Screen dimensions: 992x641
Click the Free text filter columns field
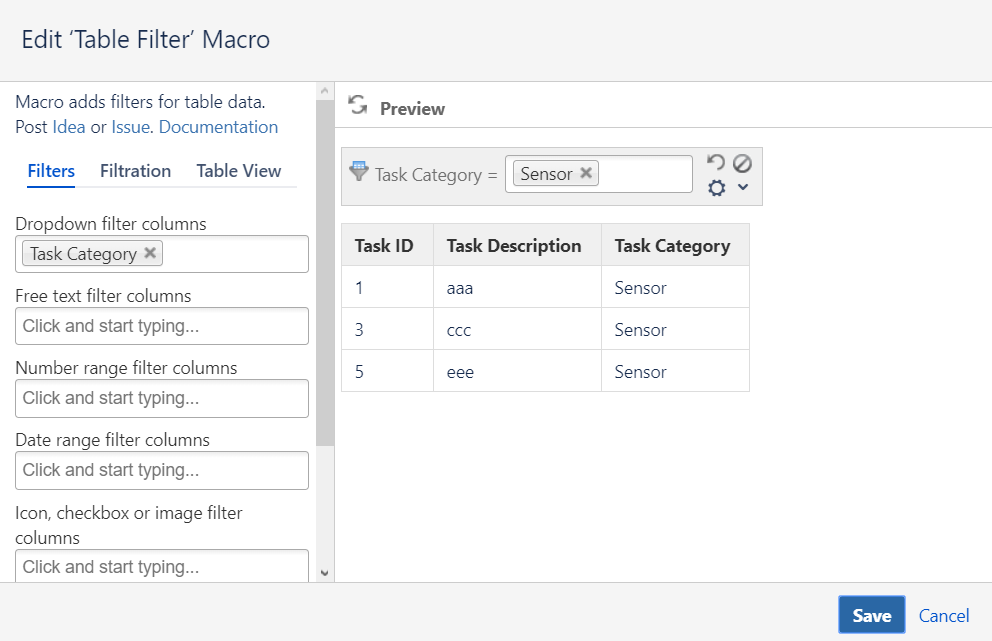162,326
